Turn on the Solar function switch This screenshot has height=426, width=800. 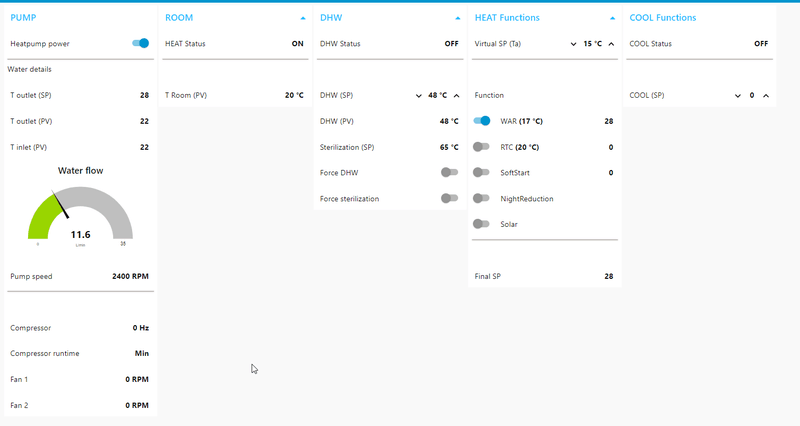point(481,223)
